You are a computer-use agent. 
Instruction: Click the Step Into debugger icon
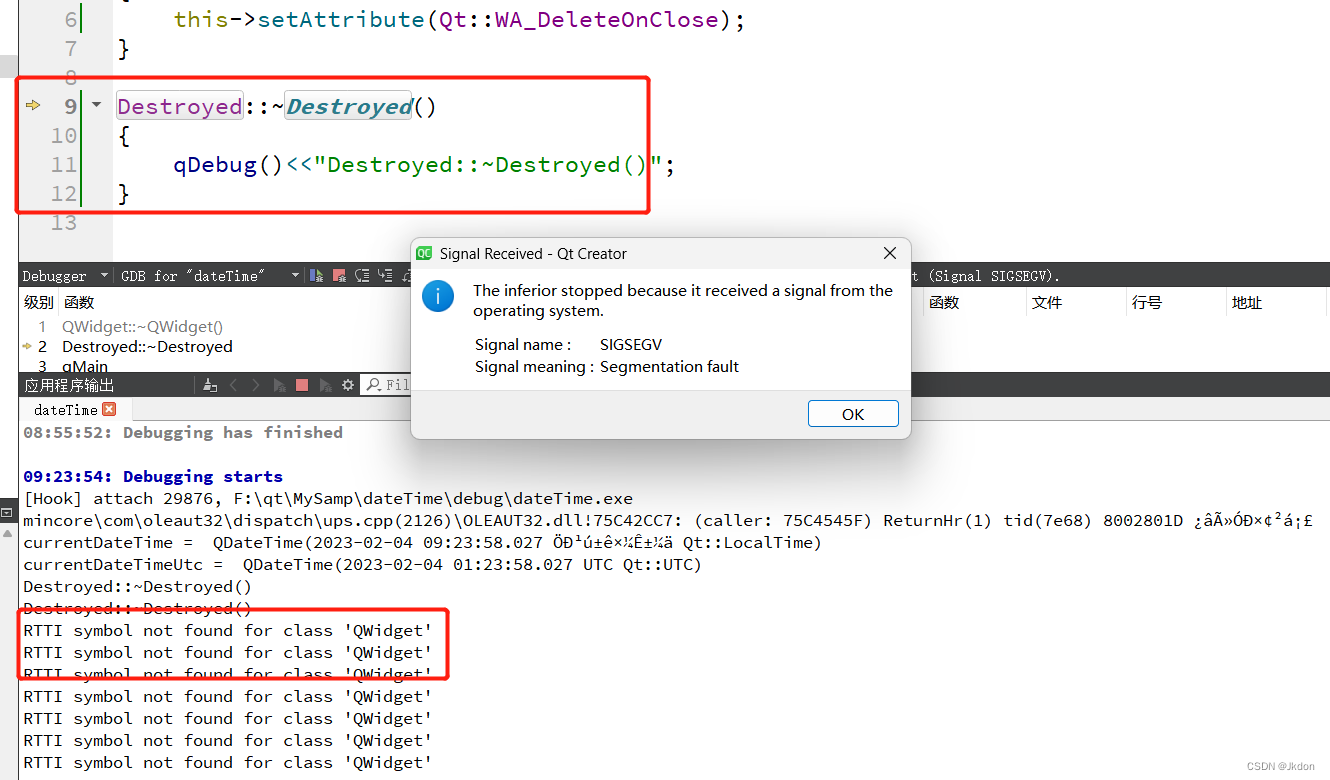(385, 276)
